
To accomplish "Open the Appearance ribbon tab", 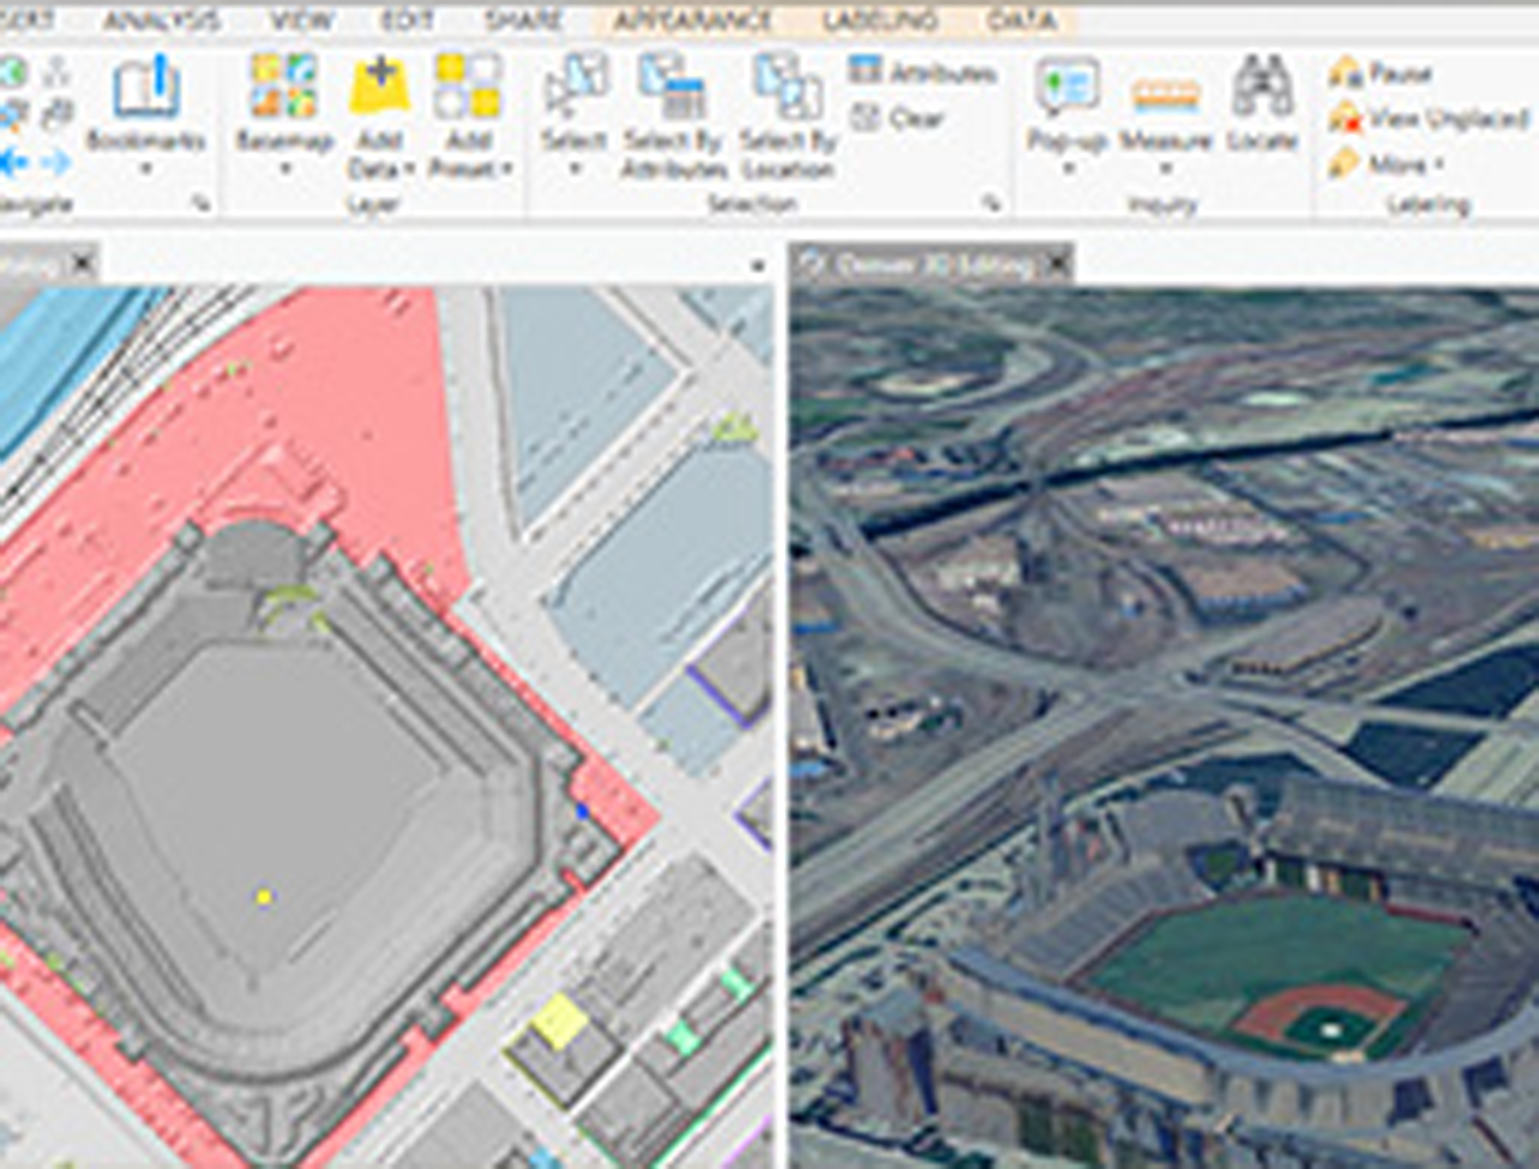I will point(692,20).
